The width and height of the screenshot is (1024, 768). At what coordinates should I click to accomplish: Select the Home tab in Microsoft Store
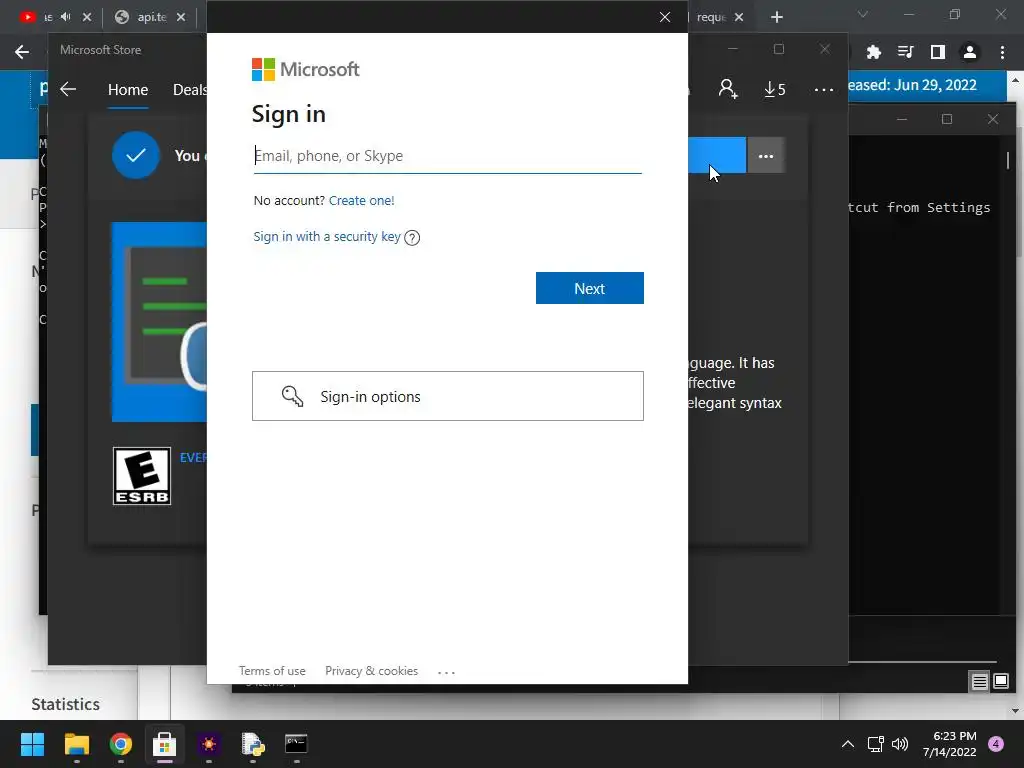point(128,89)
